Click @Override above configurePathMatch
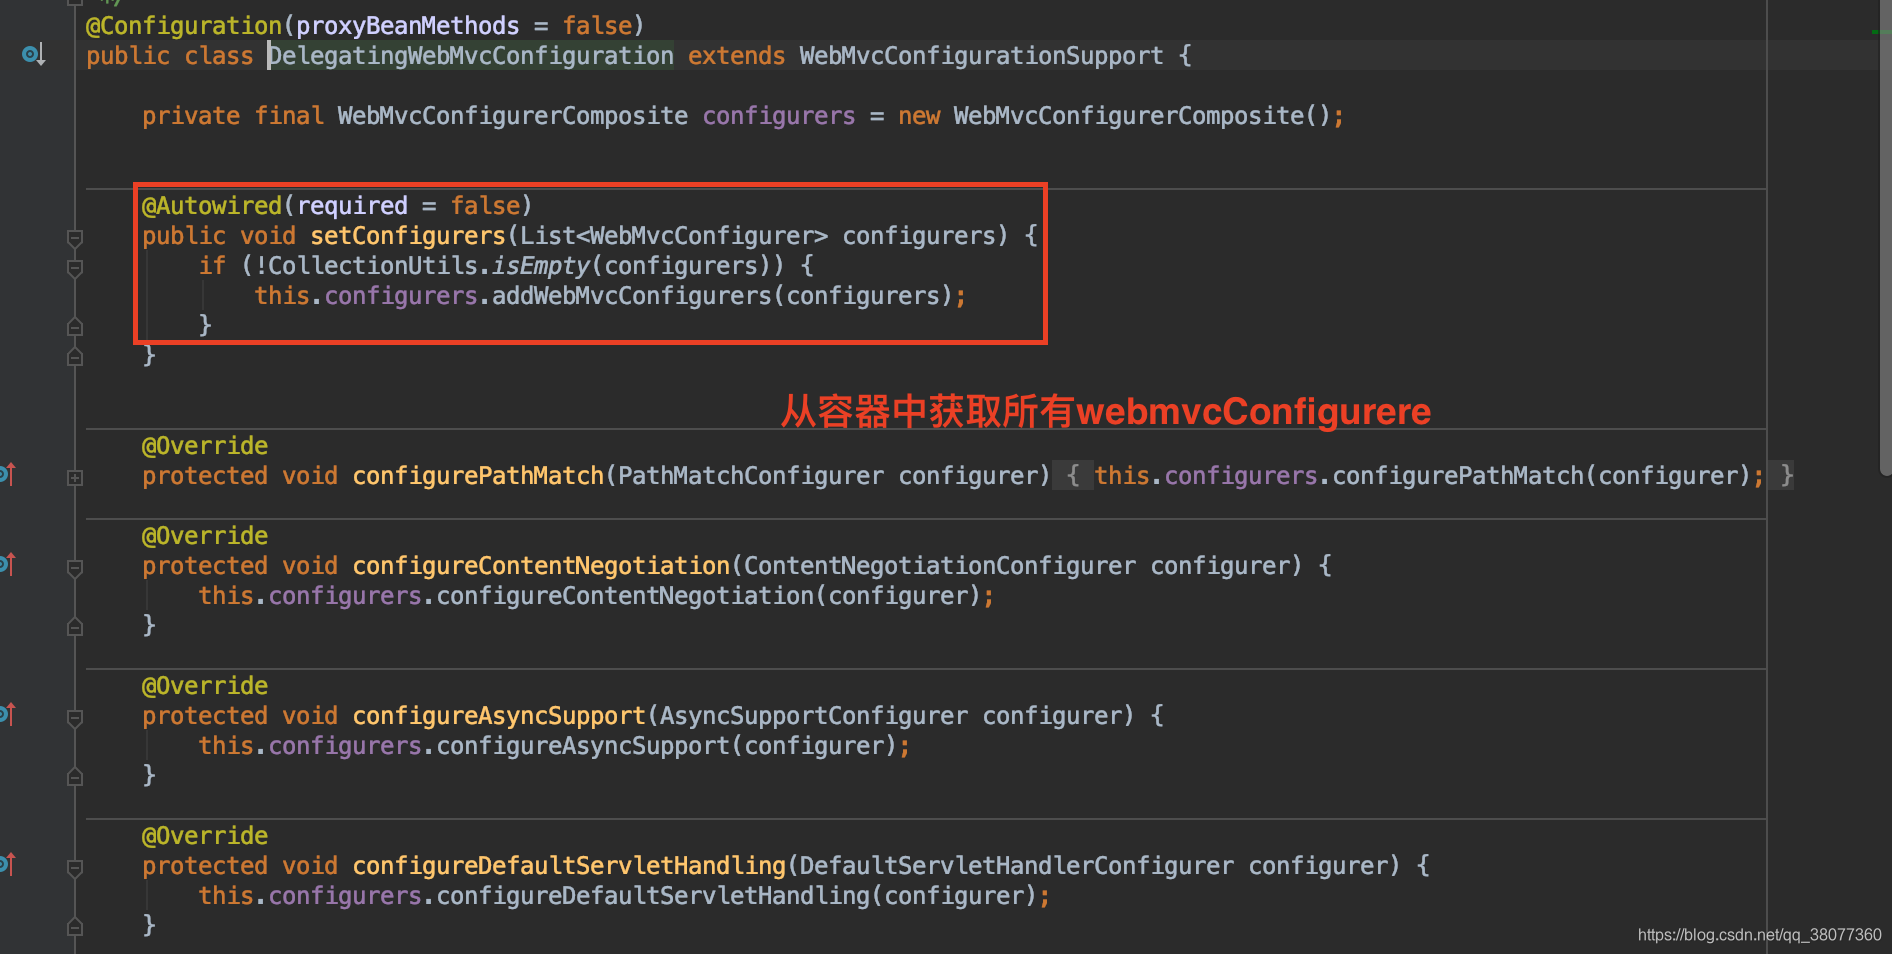1892x954 pixels. (x=205, y=446)
